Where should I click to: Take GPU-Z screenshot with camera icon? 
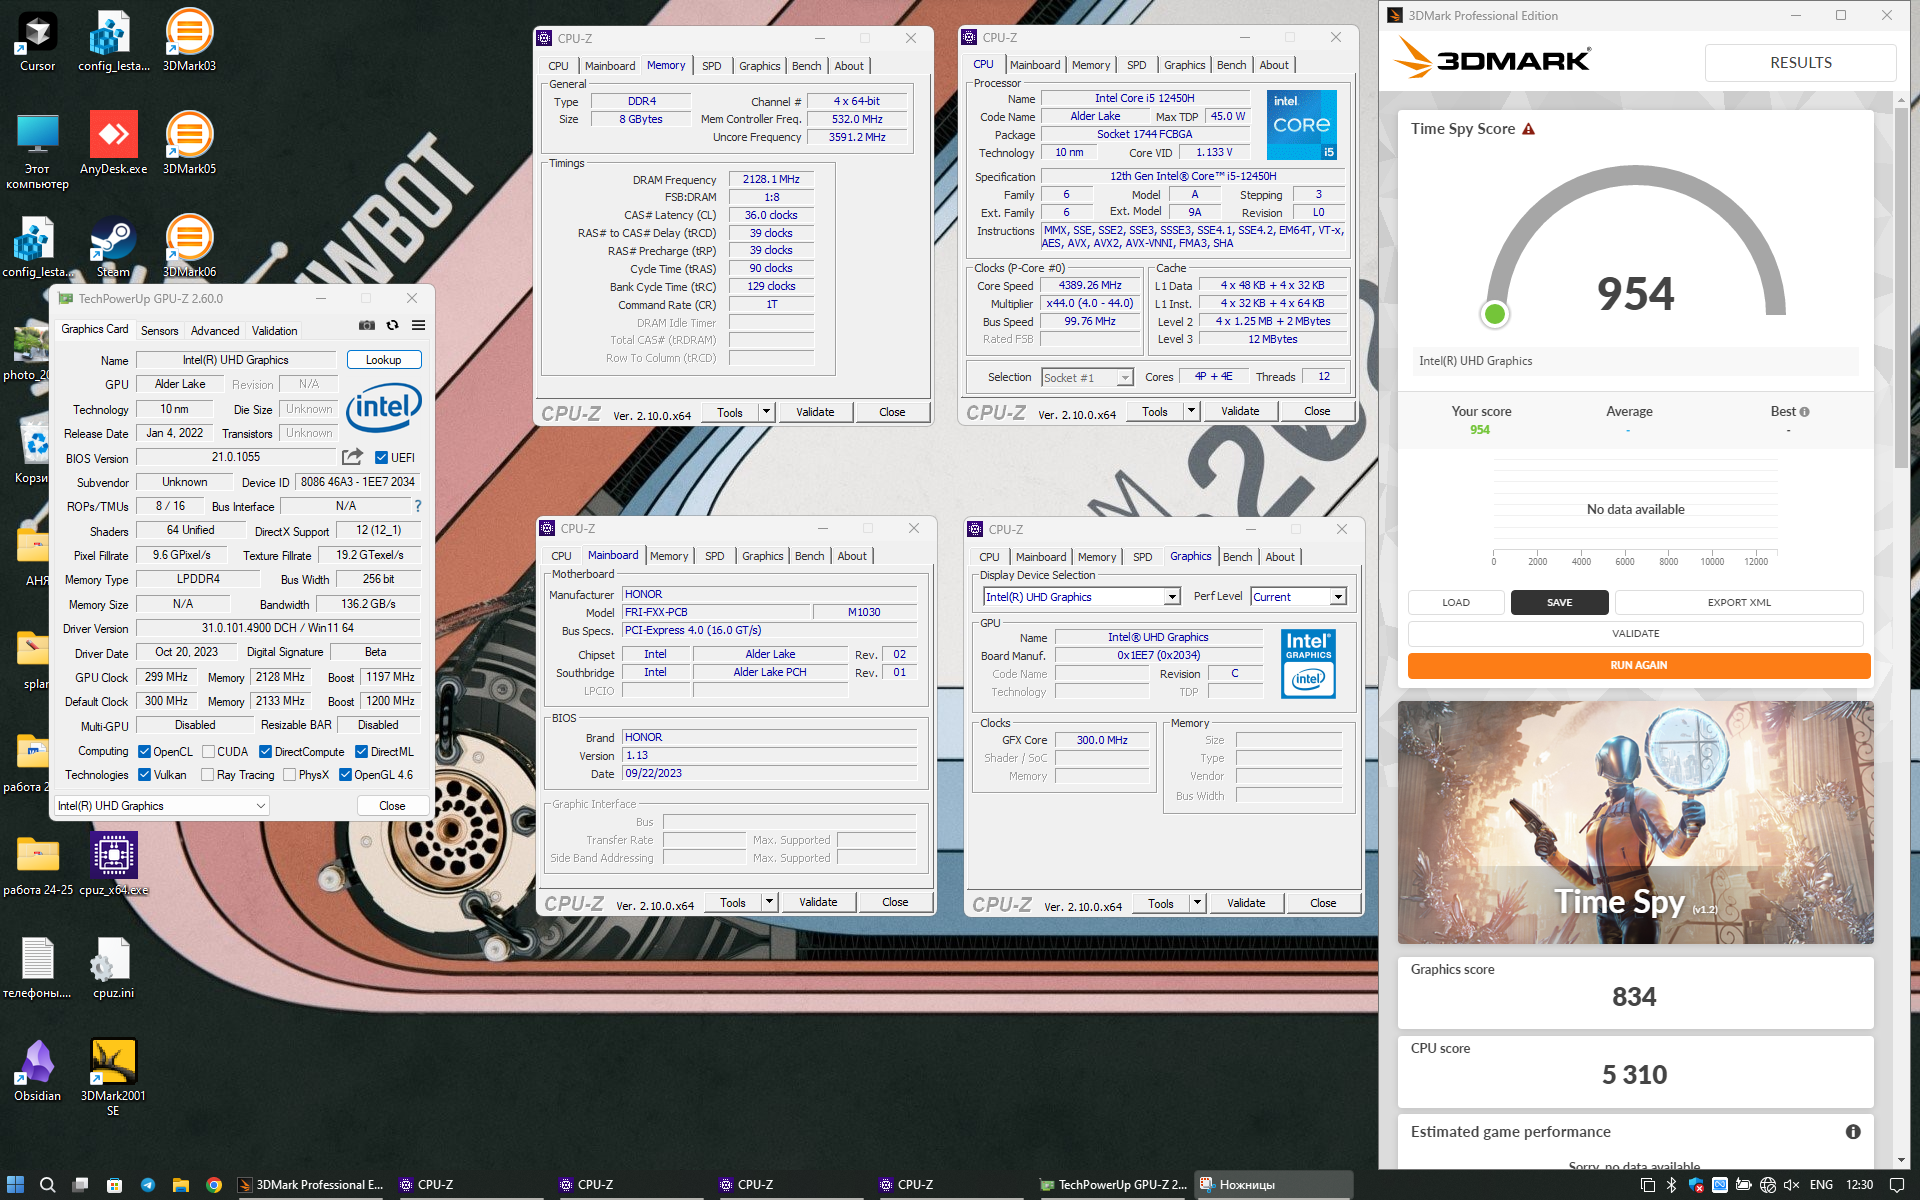coord(367,325)
